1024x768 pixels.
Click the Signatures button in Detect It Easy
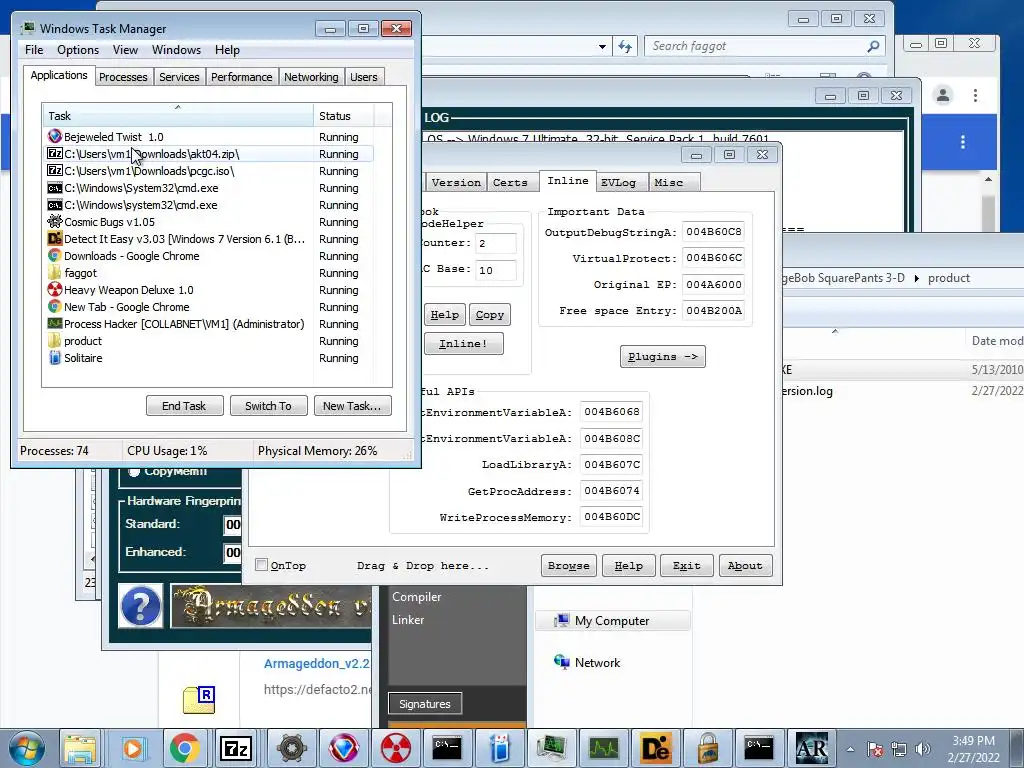pyautogui.click(x=425, y=703)
